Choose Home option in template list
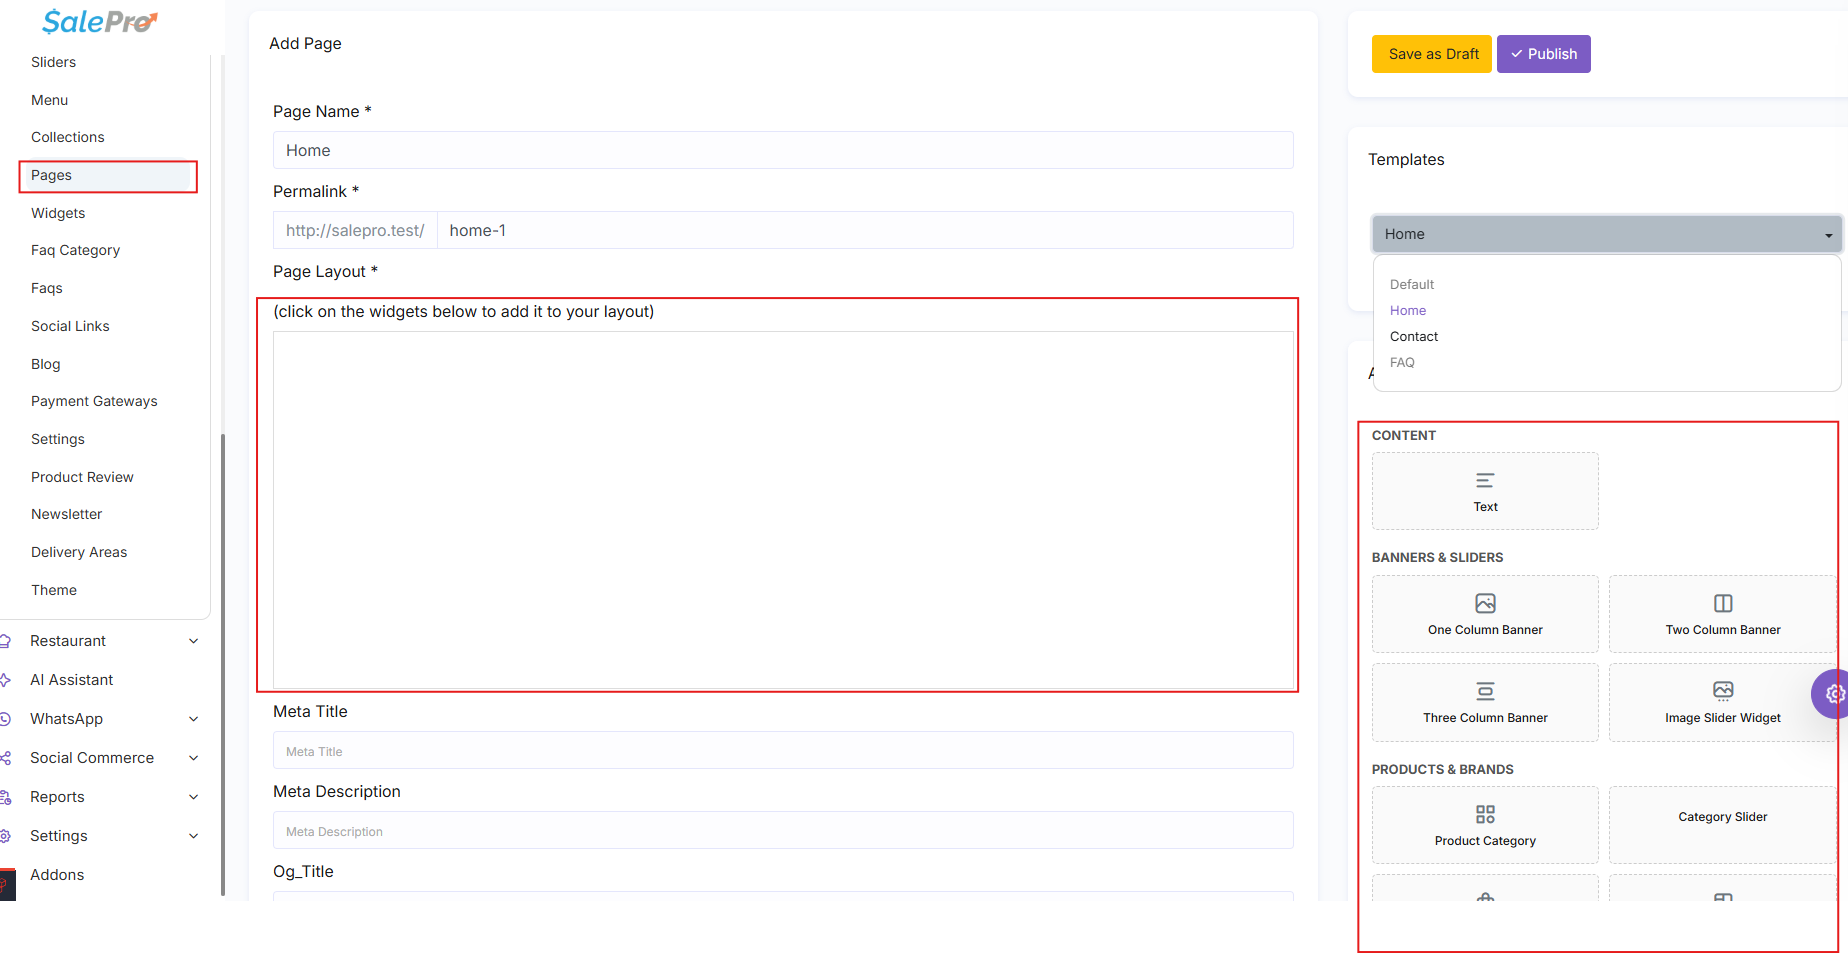 (x=1408, y=311)
